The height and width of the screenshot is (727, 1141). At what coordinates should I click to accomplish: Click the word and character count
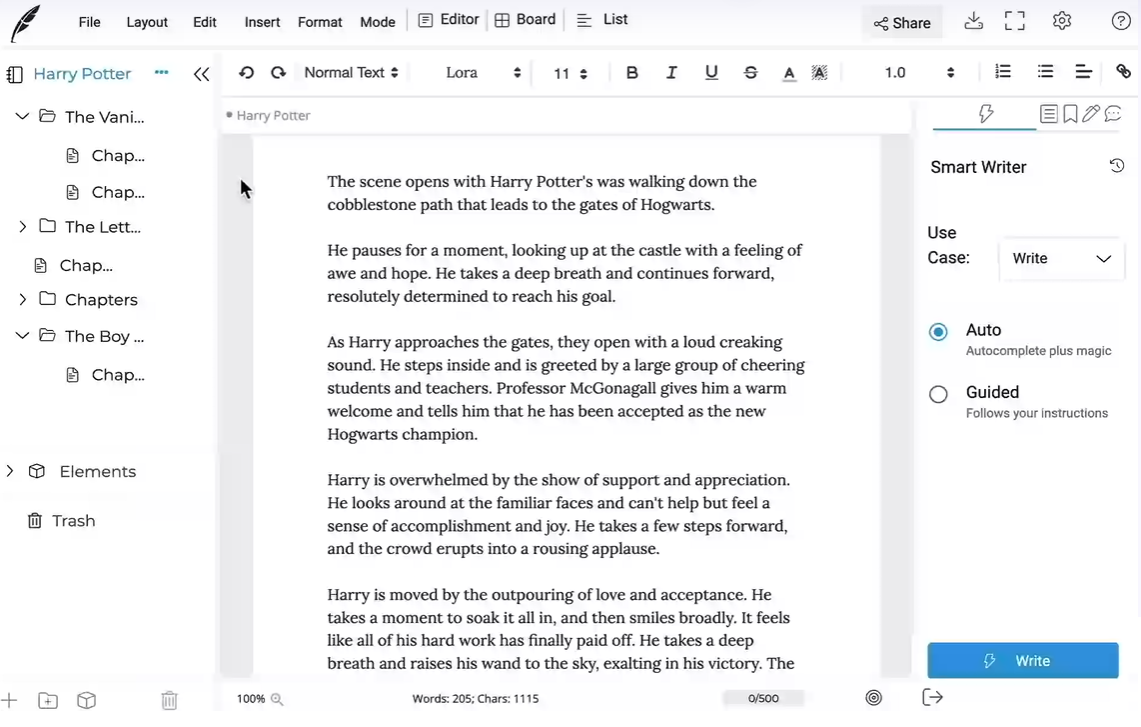pos(475,699)
